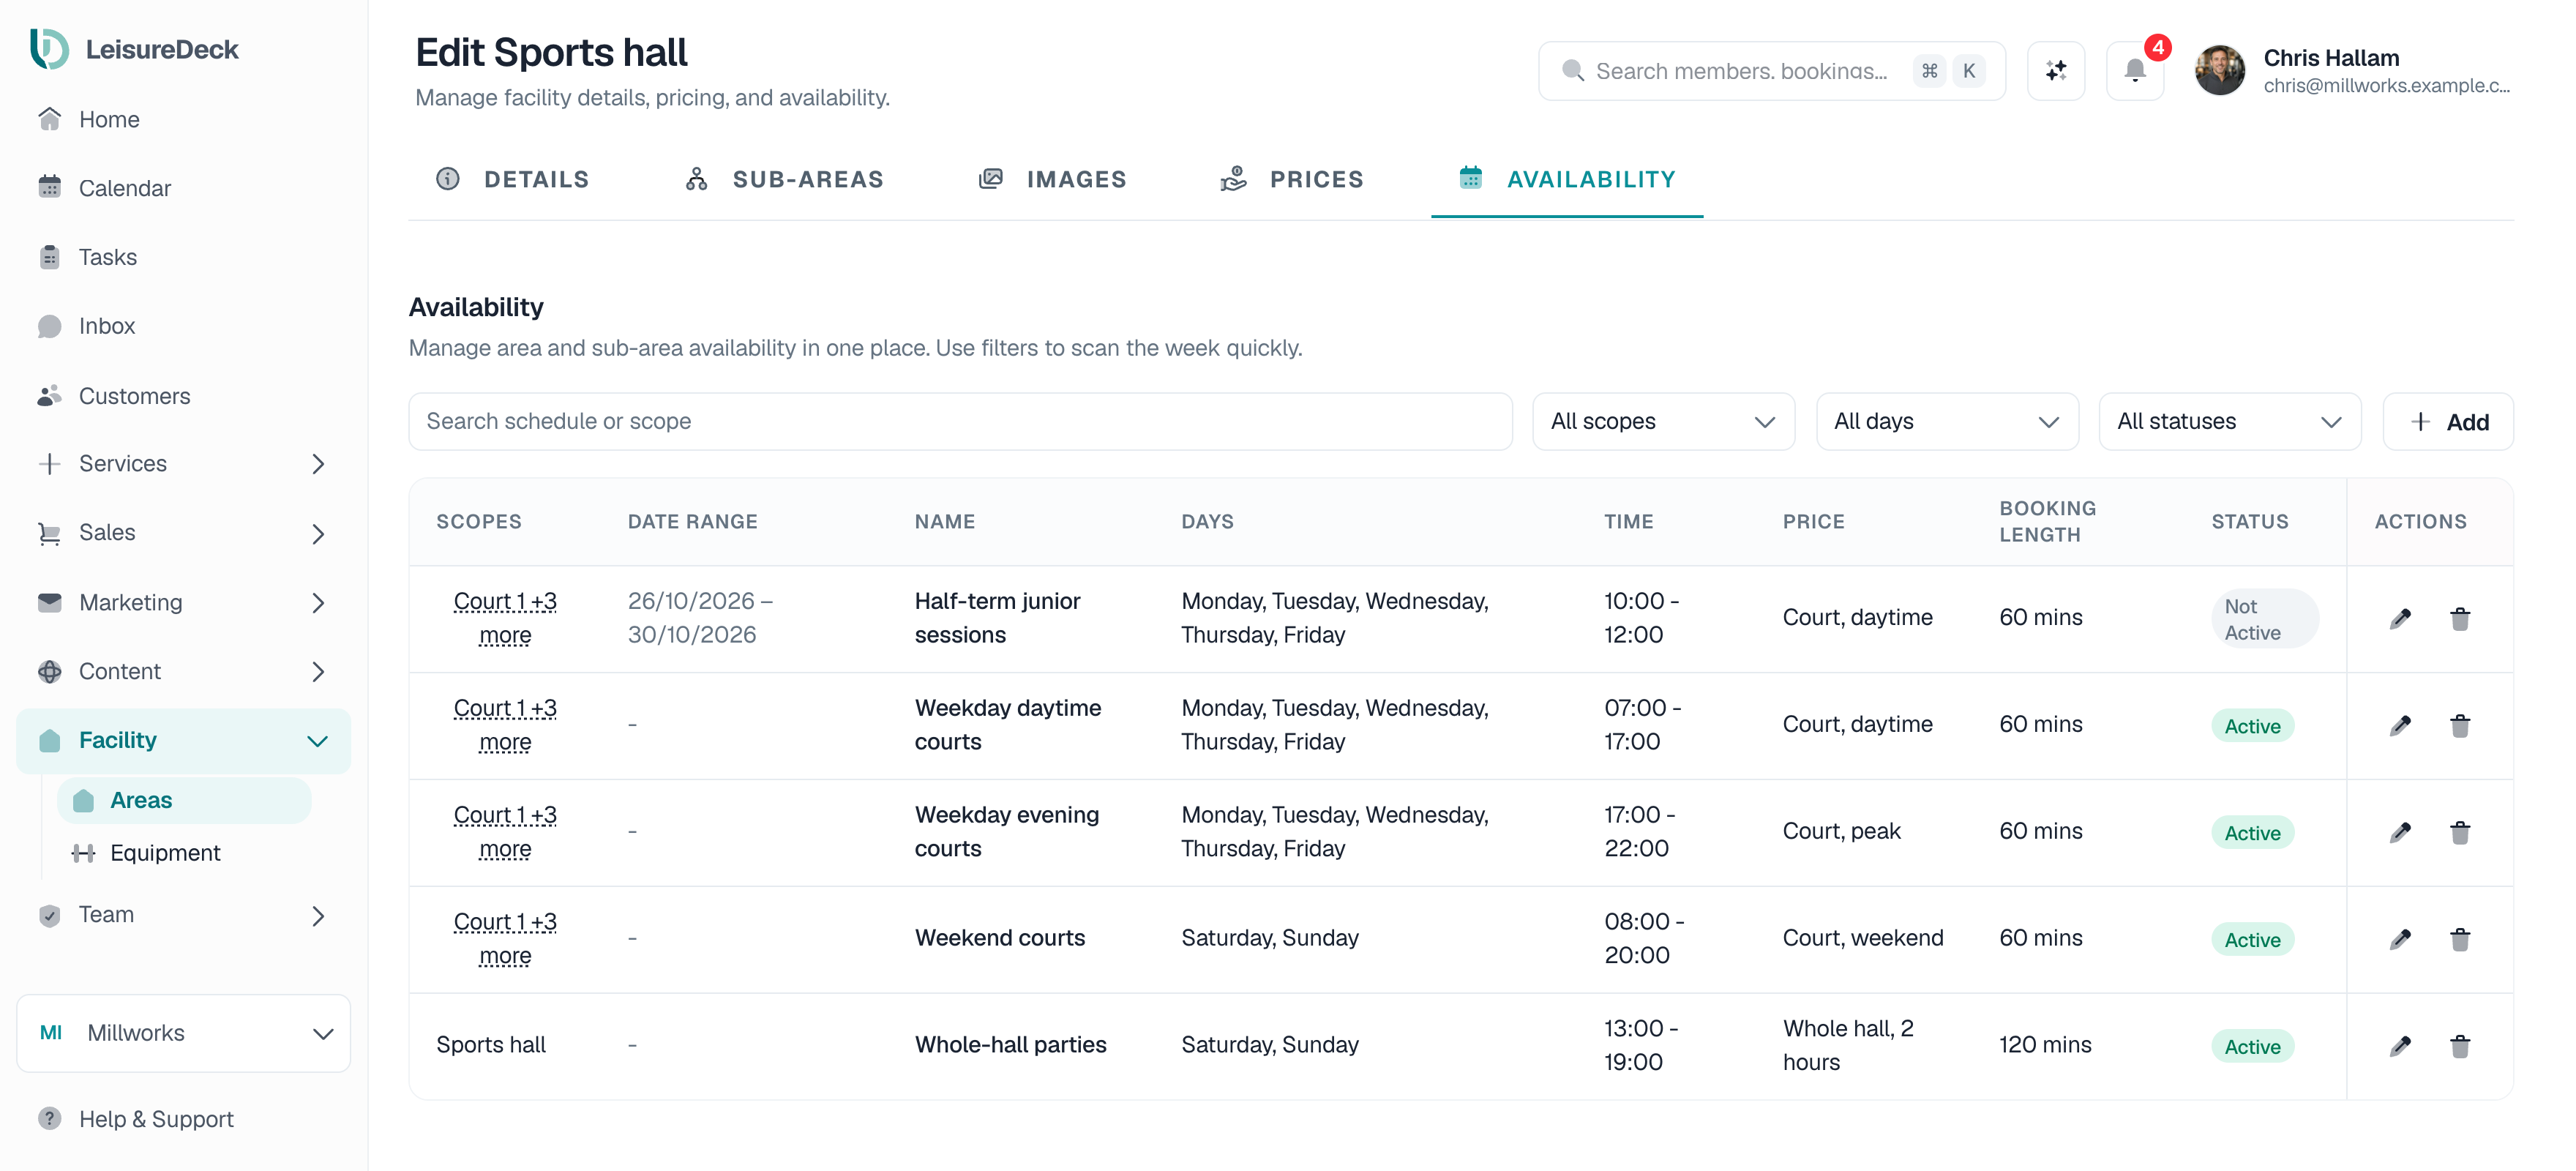This screenshot has width=2576, height=1171.
Task: Expand the Marketing menu
Action: [x=183, y=603]
